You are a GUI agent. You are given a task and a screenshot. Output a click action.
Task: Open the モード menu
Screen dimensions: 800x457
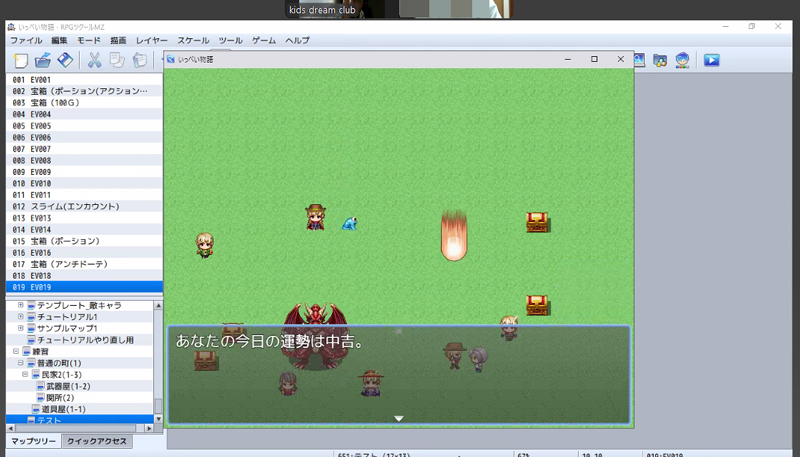click(89, 40)
